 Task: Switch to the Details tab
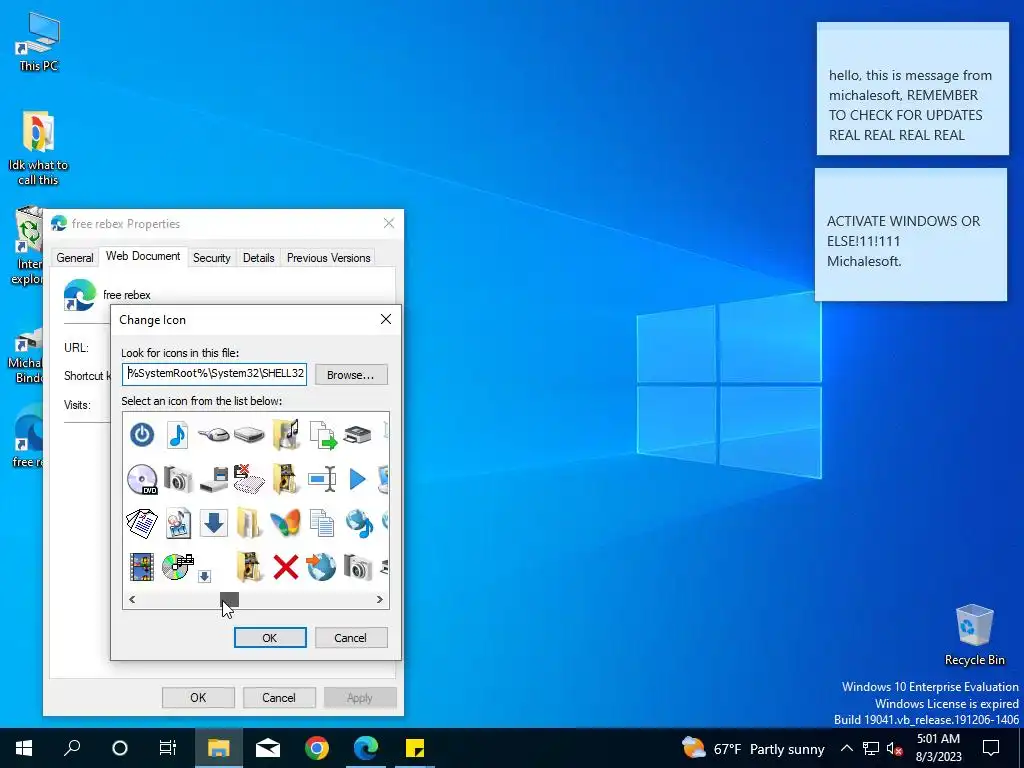pos(259,258)
